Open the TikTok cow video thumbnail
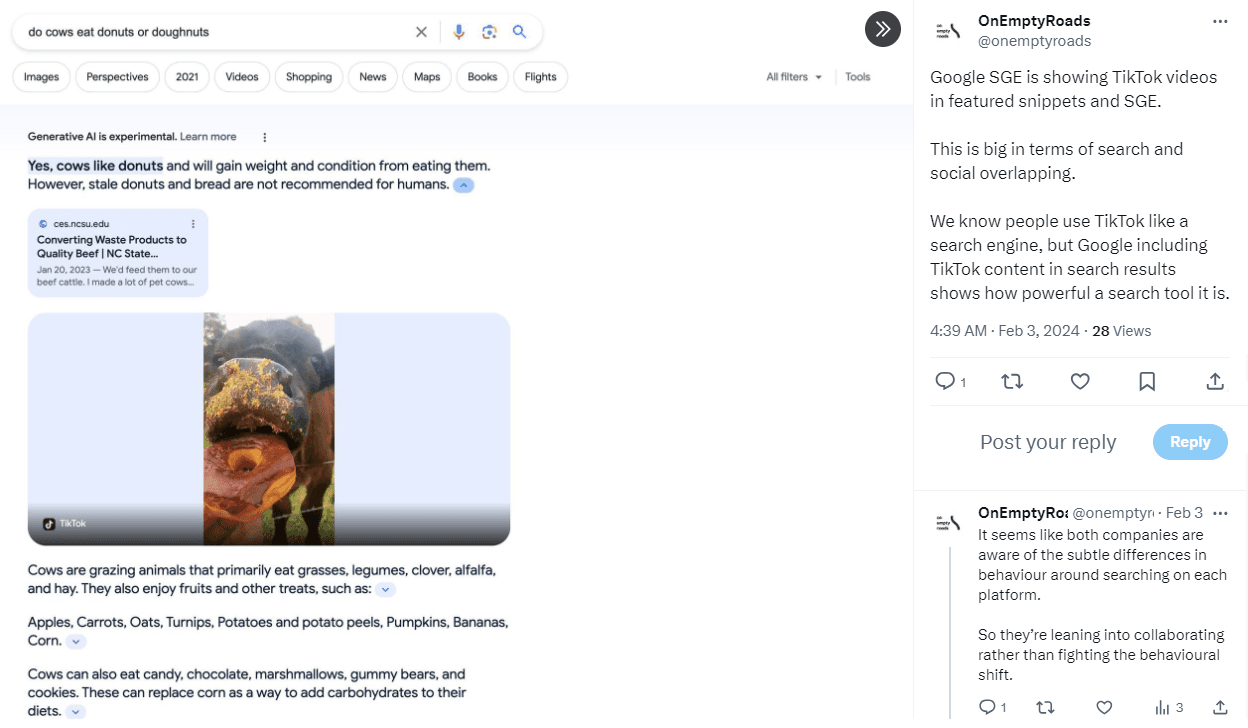The width and height of the screenshot is (1248, 728). point(269,429)
